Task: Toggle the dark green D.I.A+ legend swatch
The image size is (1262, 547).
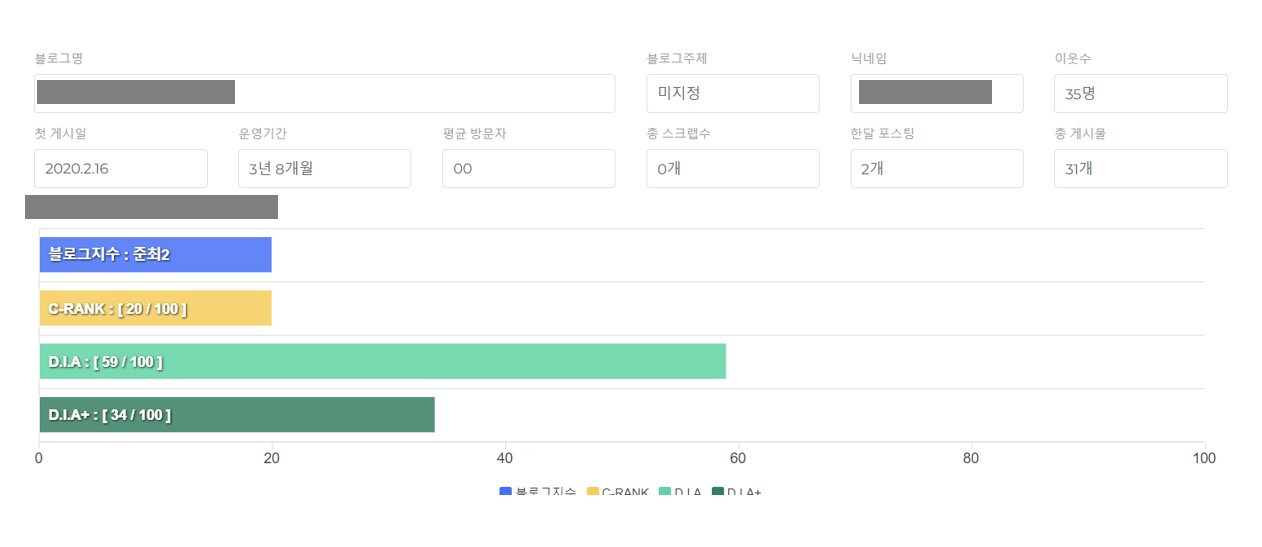Action: tap(717, 492)
